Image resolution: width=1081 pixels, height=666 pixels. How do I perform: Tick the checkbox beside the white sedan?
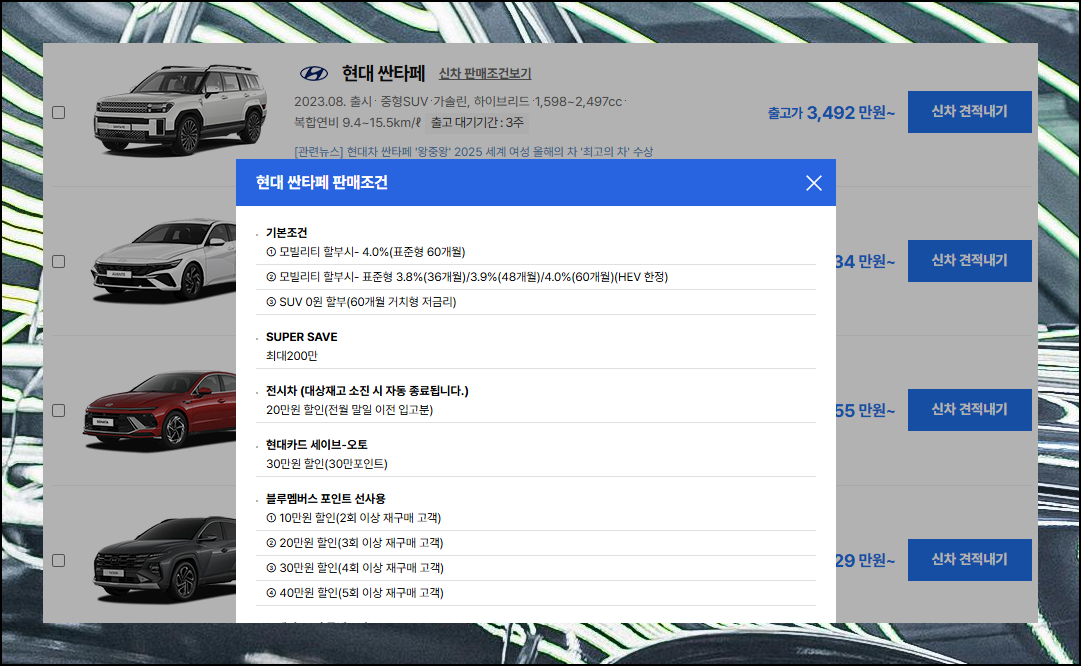pyautogui.click(x=59, y=261)
